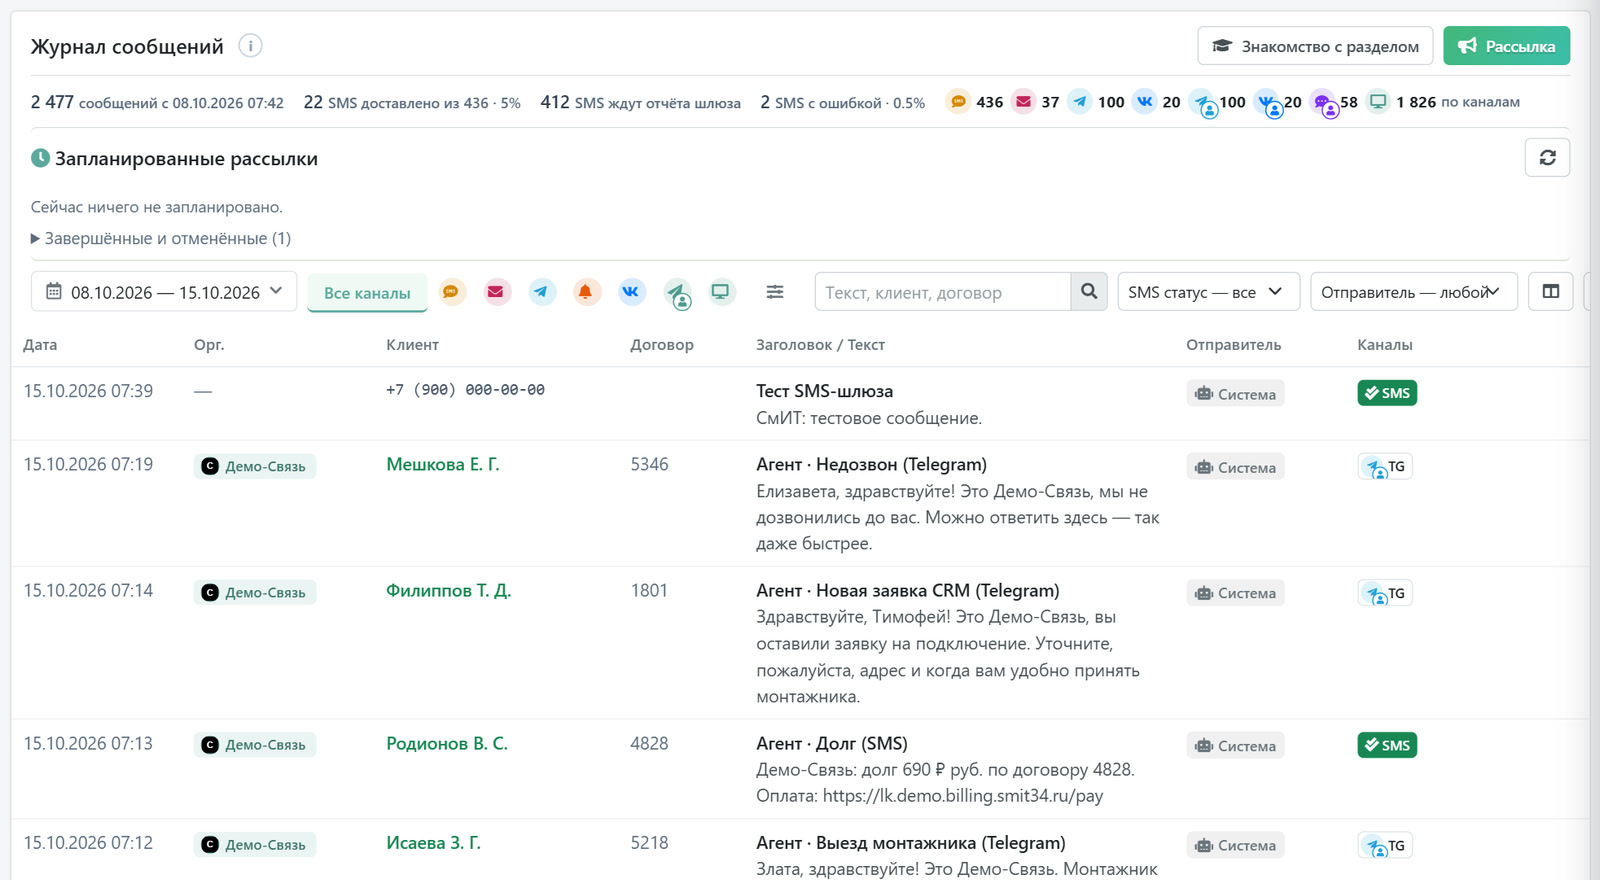Open client Мешкова Е. Г.
The height and width of the screenshot is (880, 1600).
point(443,464)
